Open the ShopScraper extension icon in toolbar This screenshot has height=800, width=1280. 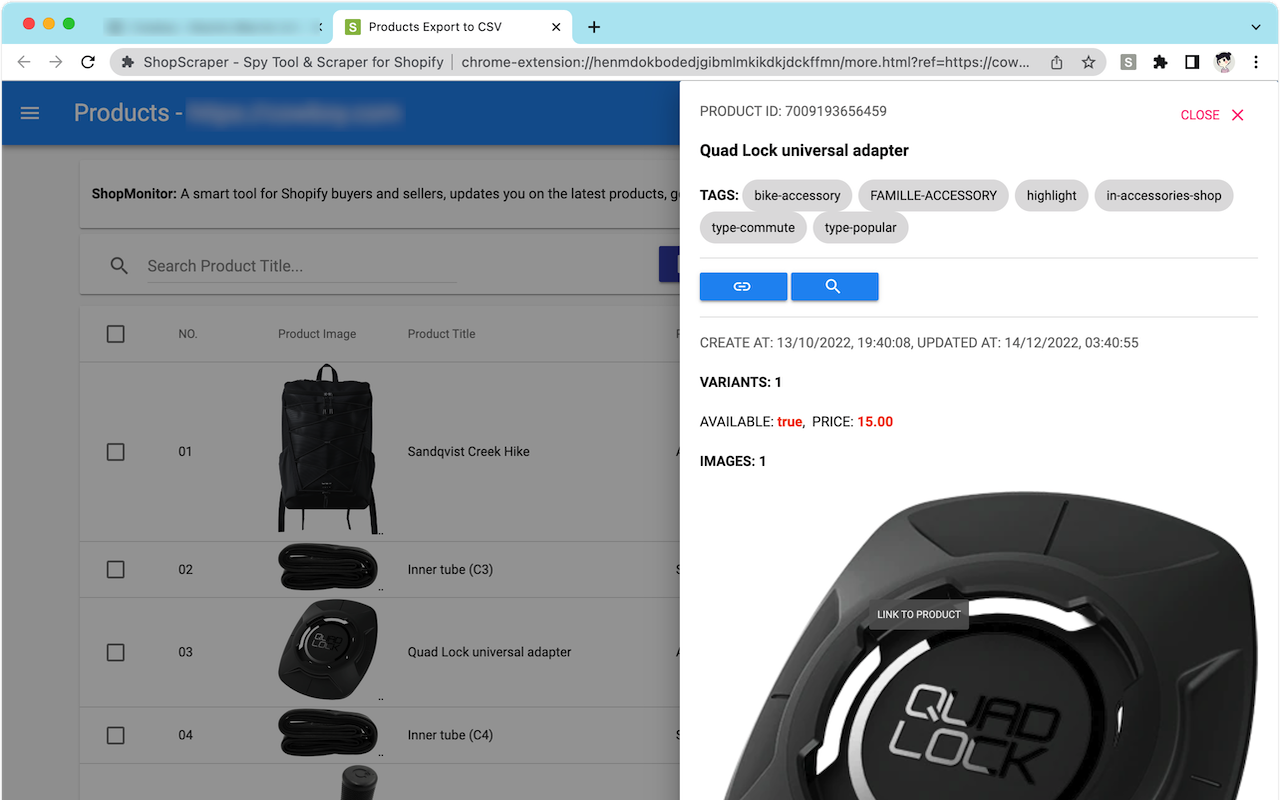[x=1128, y=61]
